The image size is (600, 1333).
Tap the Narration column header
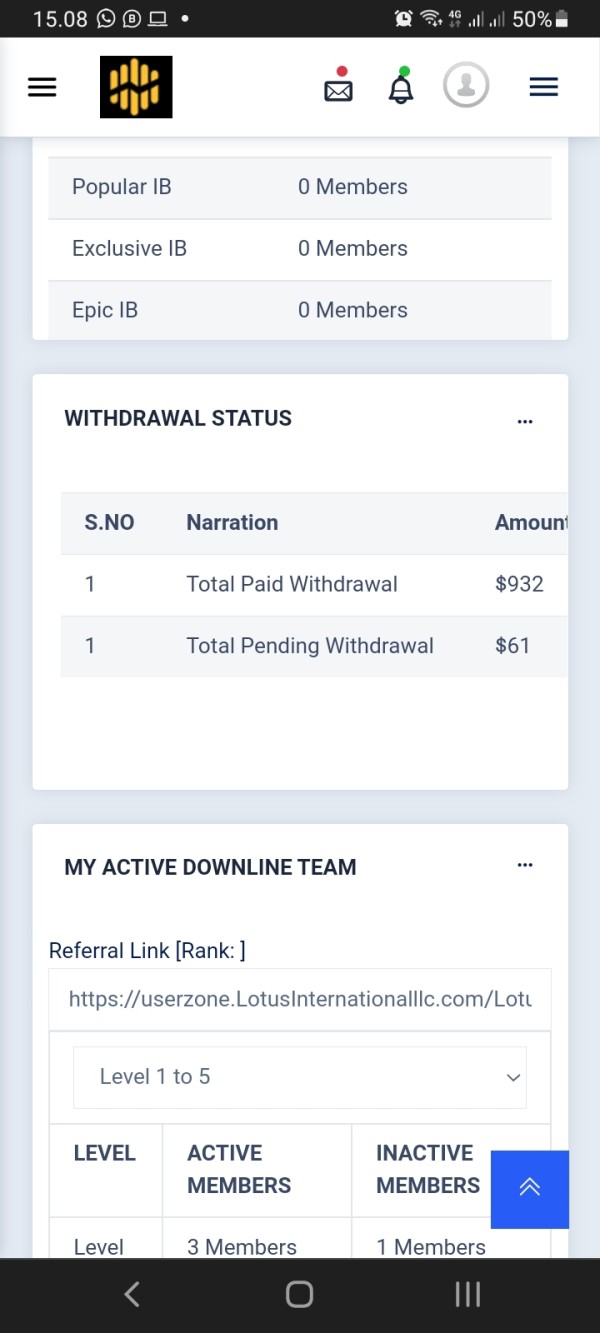[x=232, y=522]
